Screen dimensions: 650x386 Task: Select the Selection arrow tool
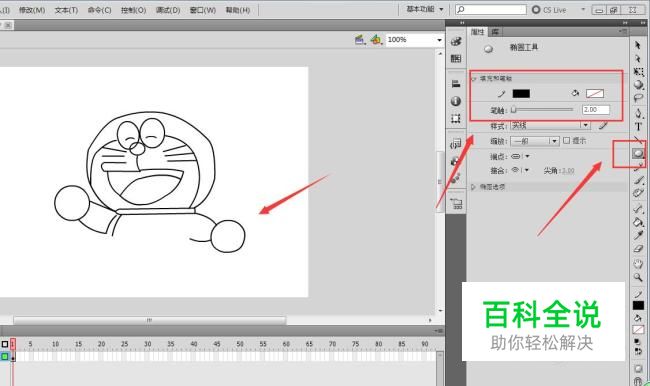[638, 45]
